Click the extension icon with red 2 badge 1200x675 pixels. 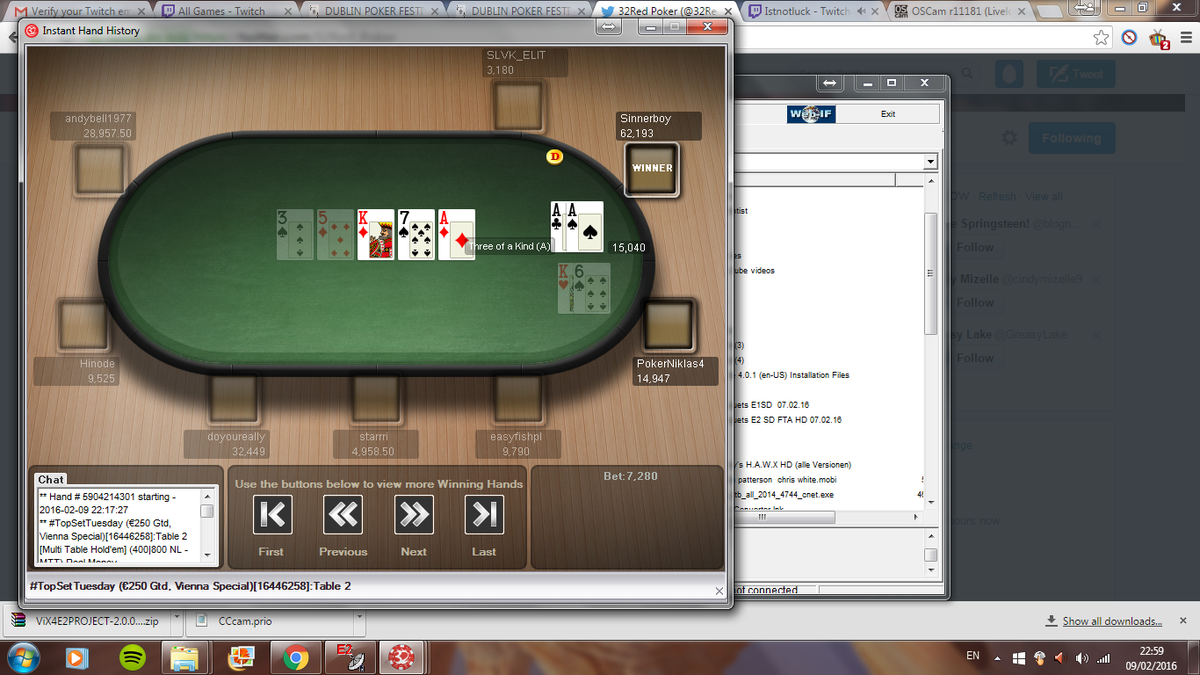[x=1159, y=39]
